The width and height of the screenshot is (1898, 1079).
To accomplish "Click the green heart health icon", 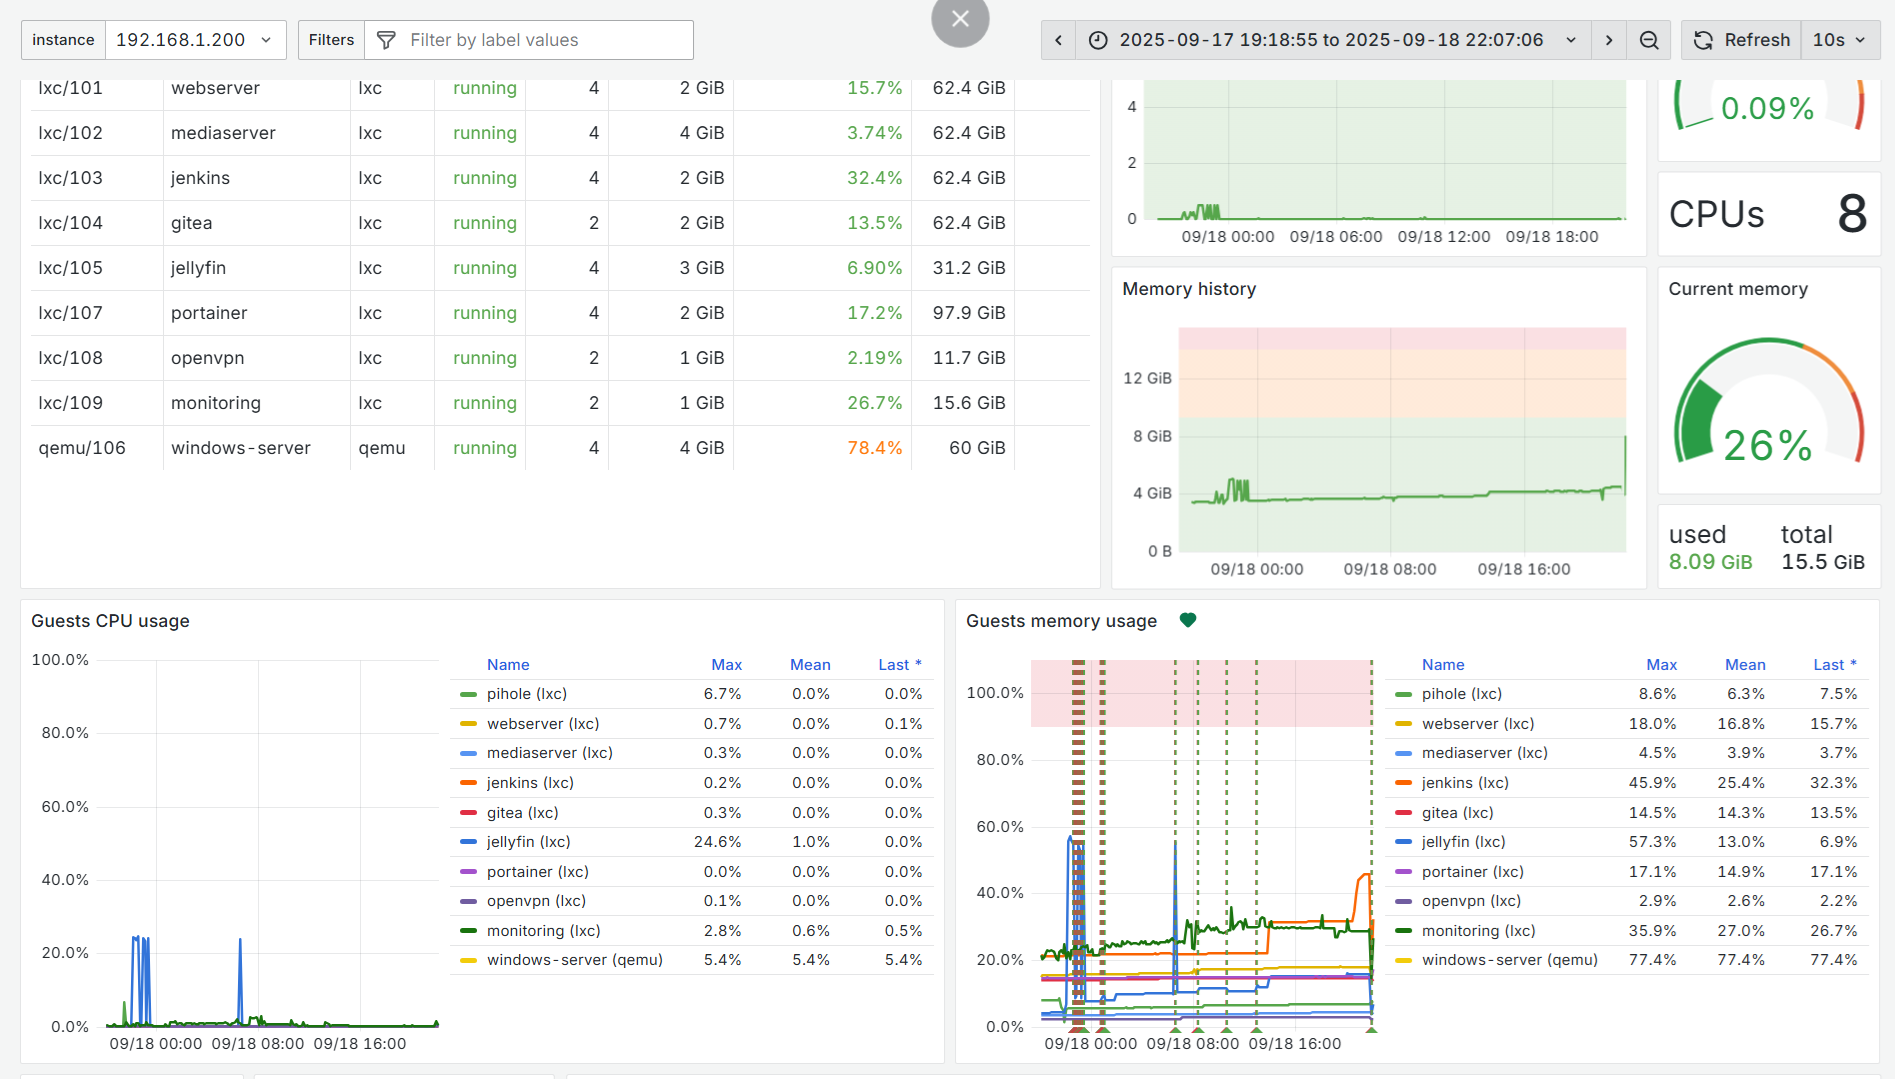I will point(1187,620).
